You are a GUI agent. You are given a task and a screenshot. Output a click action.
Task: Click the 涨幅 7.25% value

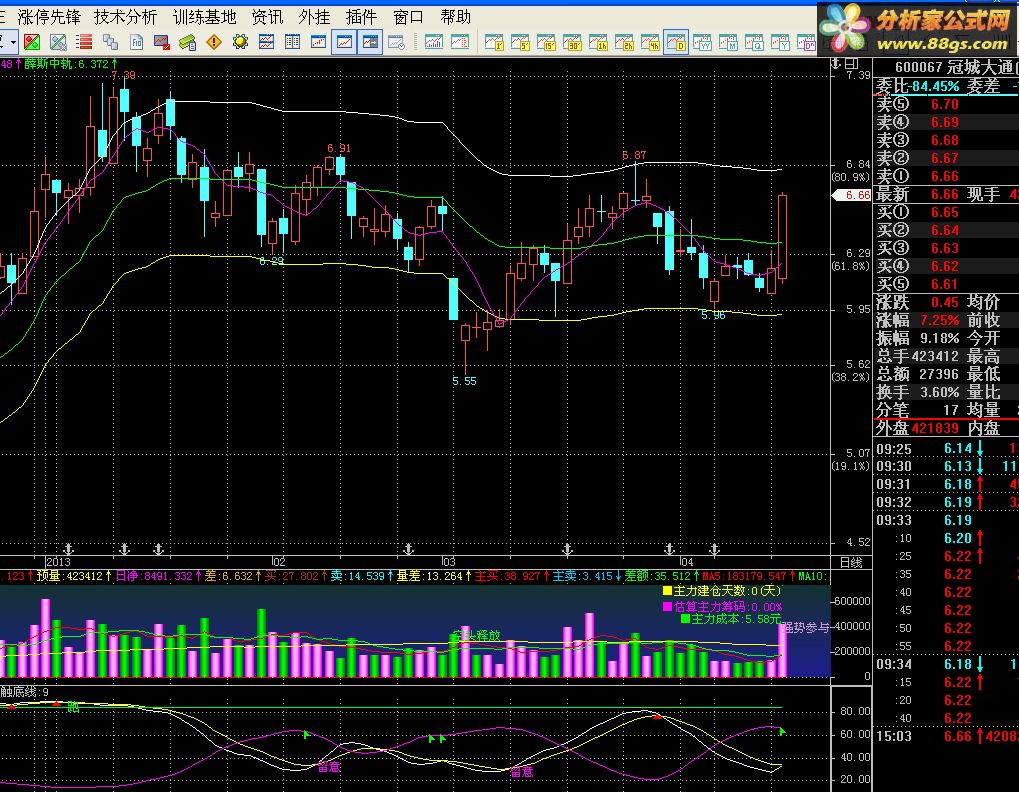939,320
